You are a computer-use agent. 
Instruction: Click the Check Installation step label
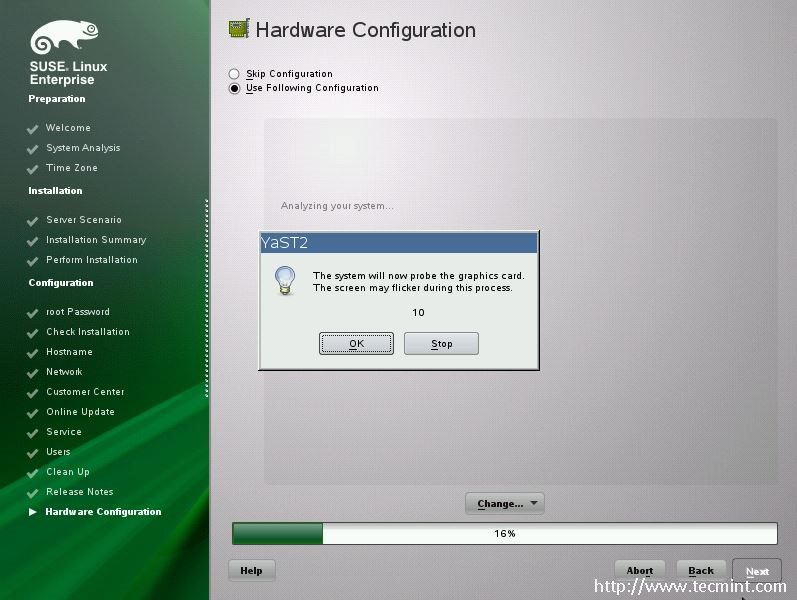(x=88, y=332)
